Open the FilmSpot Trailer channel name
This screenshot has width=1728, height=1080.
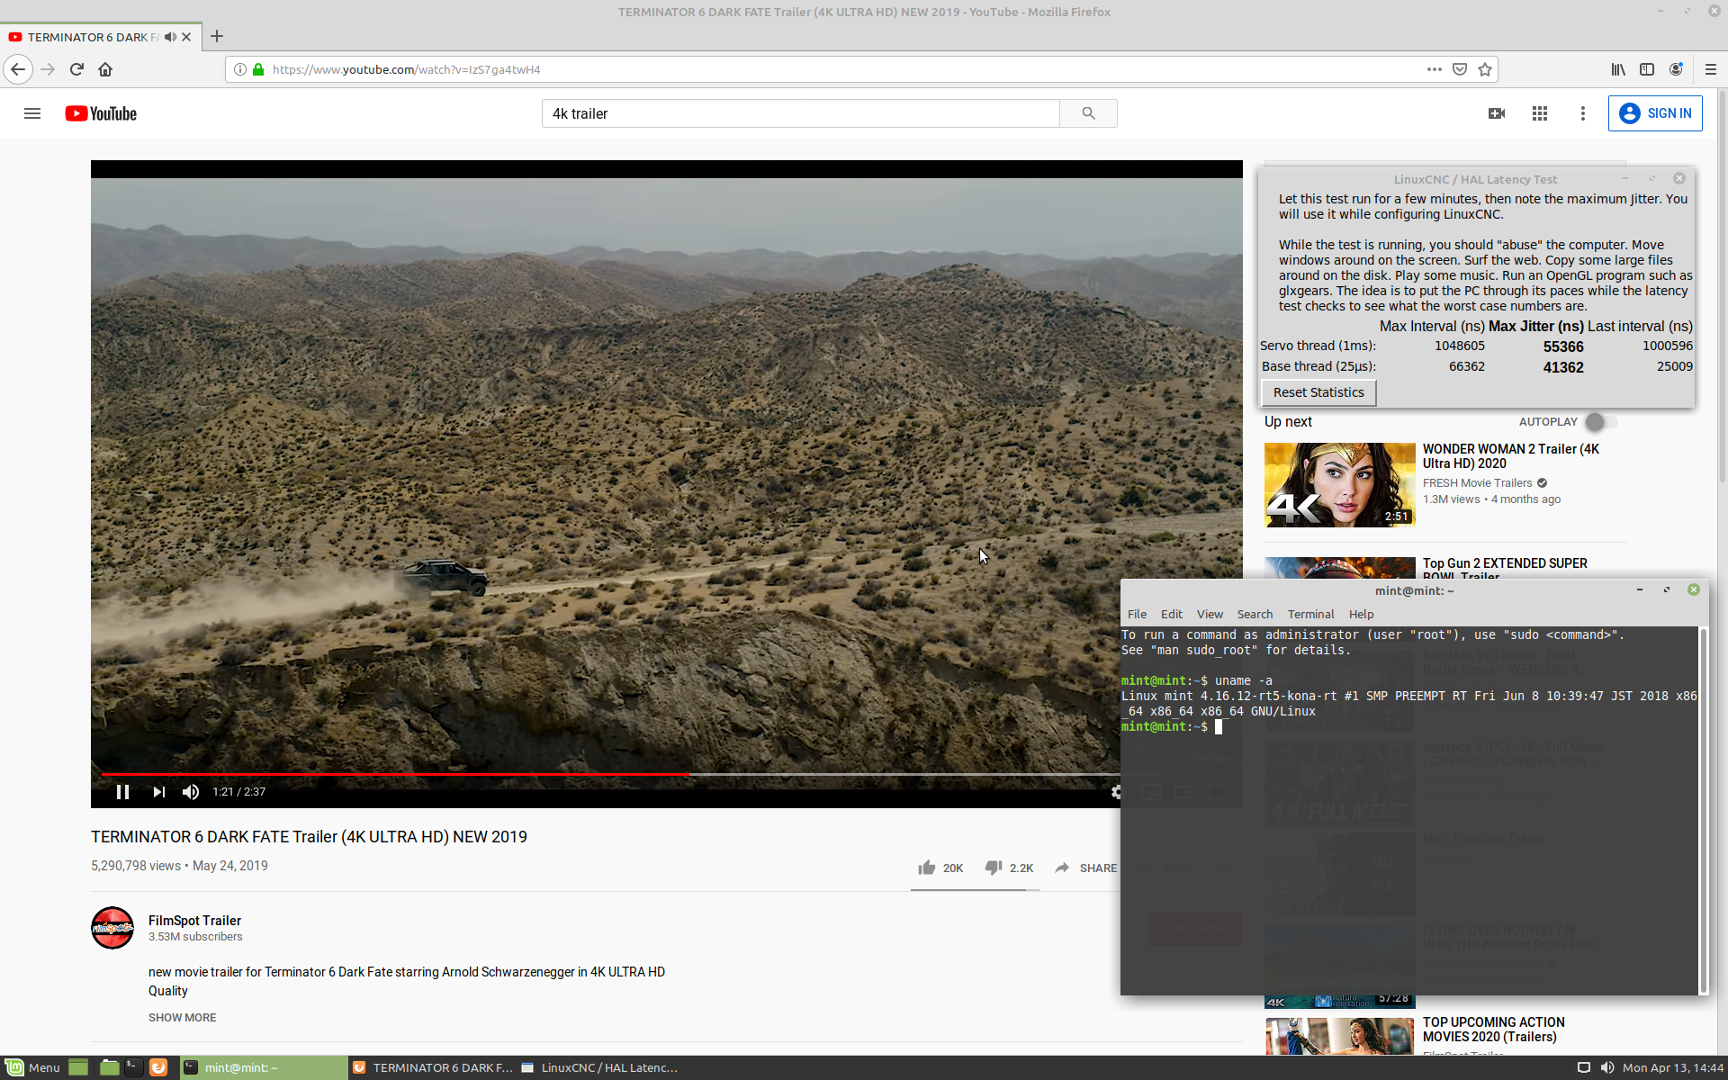(x=194, y=920)
